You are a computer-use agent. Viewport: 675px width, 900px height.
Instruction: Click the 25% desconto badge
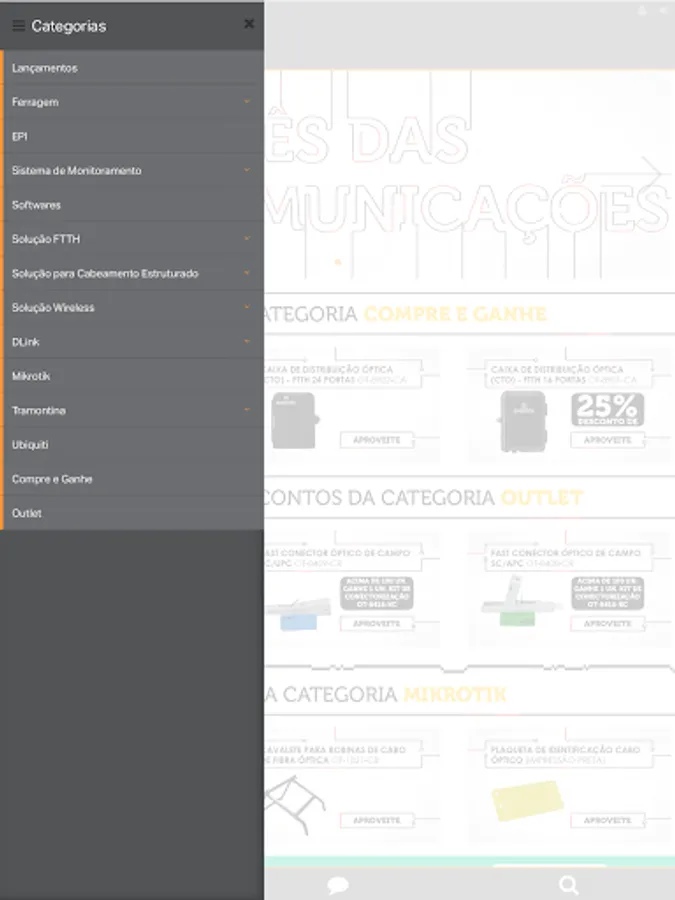click(x=607, y=409)
